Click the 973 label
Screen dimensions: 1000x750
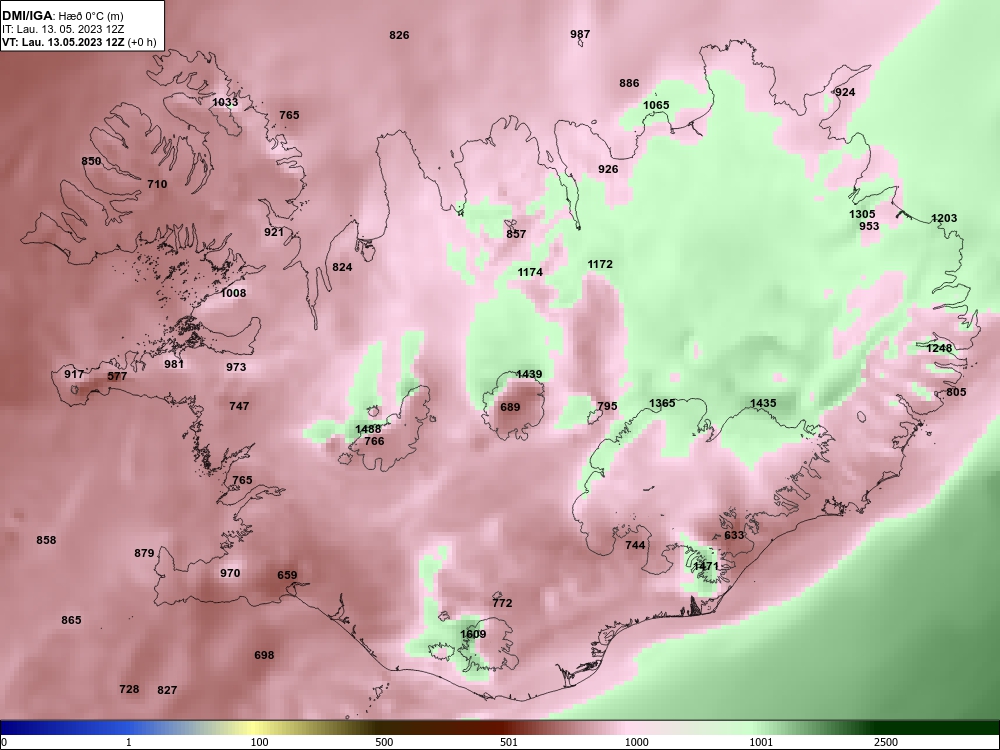(236, 367)
